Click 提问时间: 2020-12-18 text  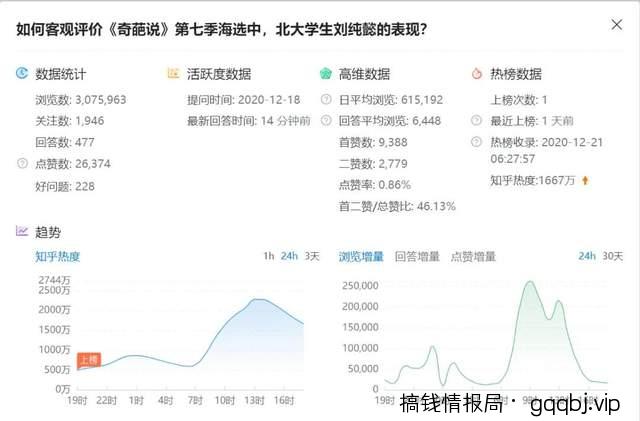click(x=244, y=100)
